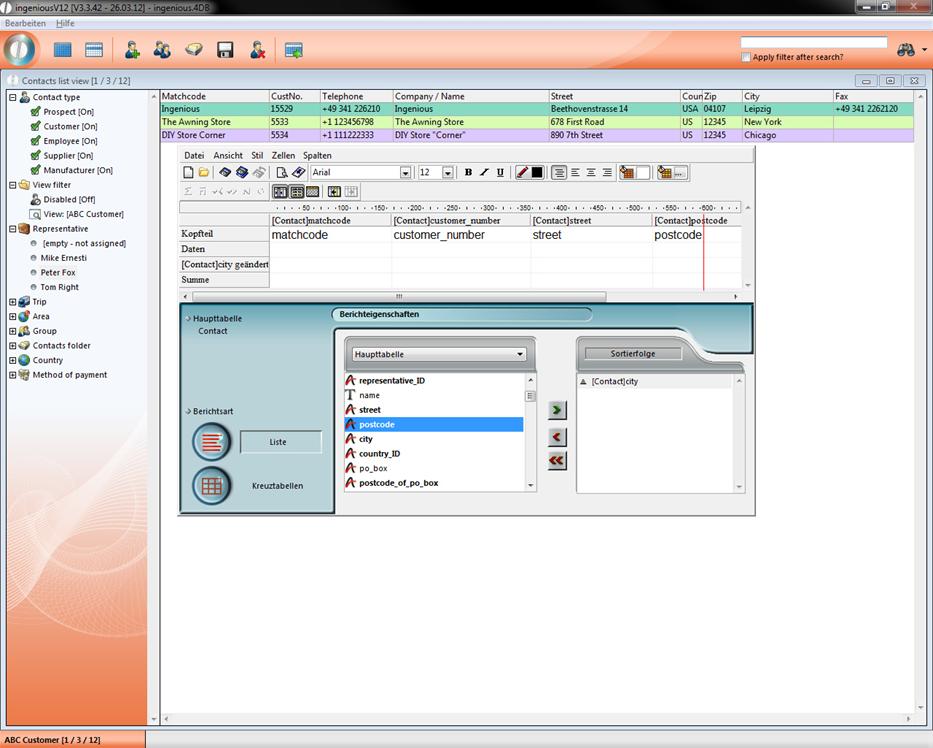Open the Bearbeiten menu
933x748 pixels.
tap(25, 23)
